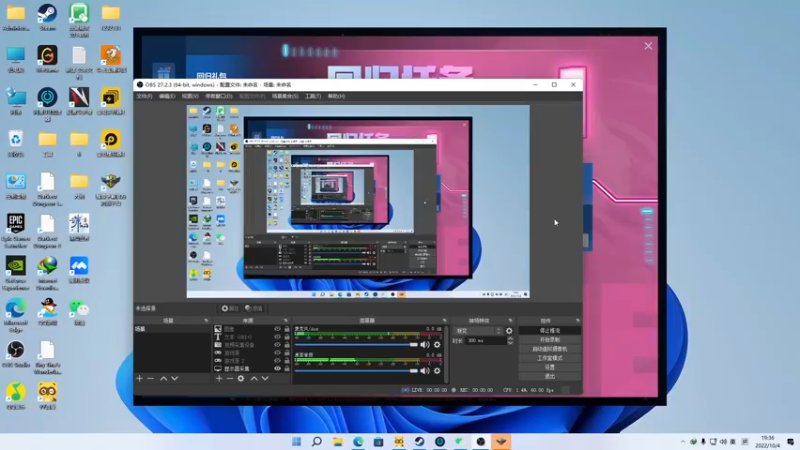Click Start Virtual Camera button
The image size is (800, 450).
click(549, 349)
